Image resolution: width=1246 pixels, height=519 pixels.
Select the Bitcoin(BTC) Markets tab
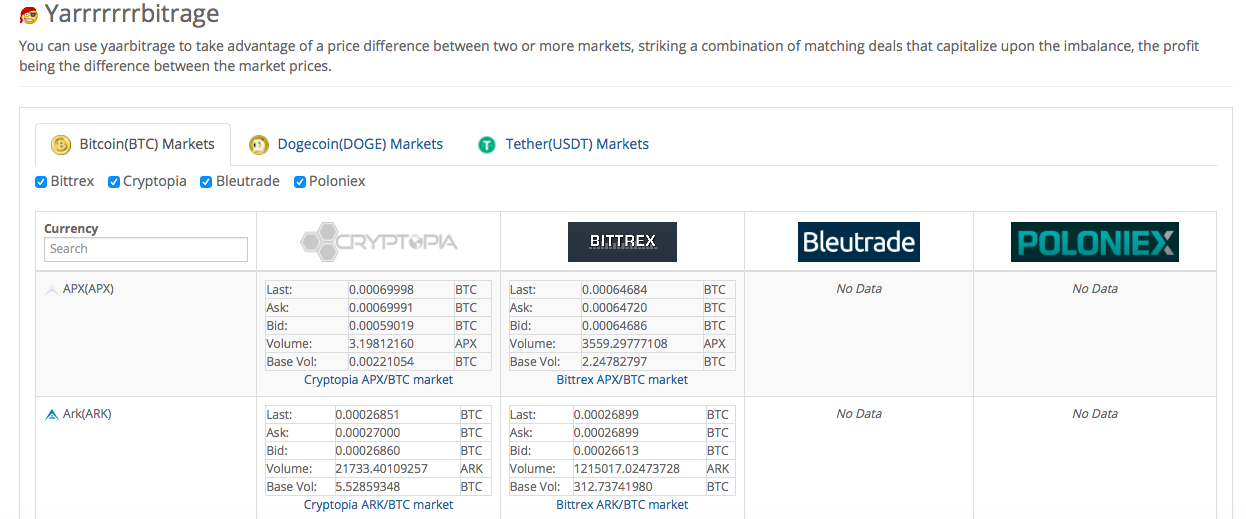tap(133, 144)
